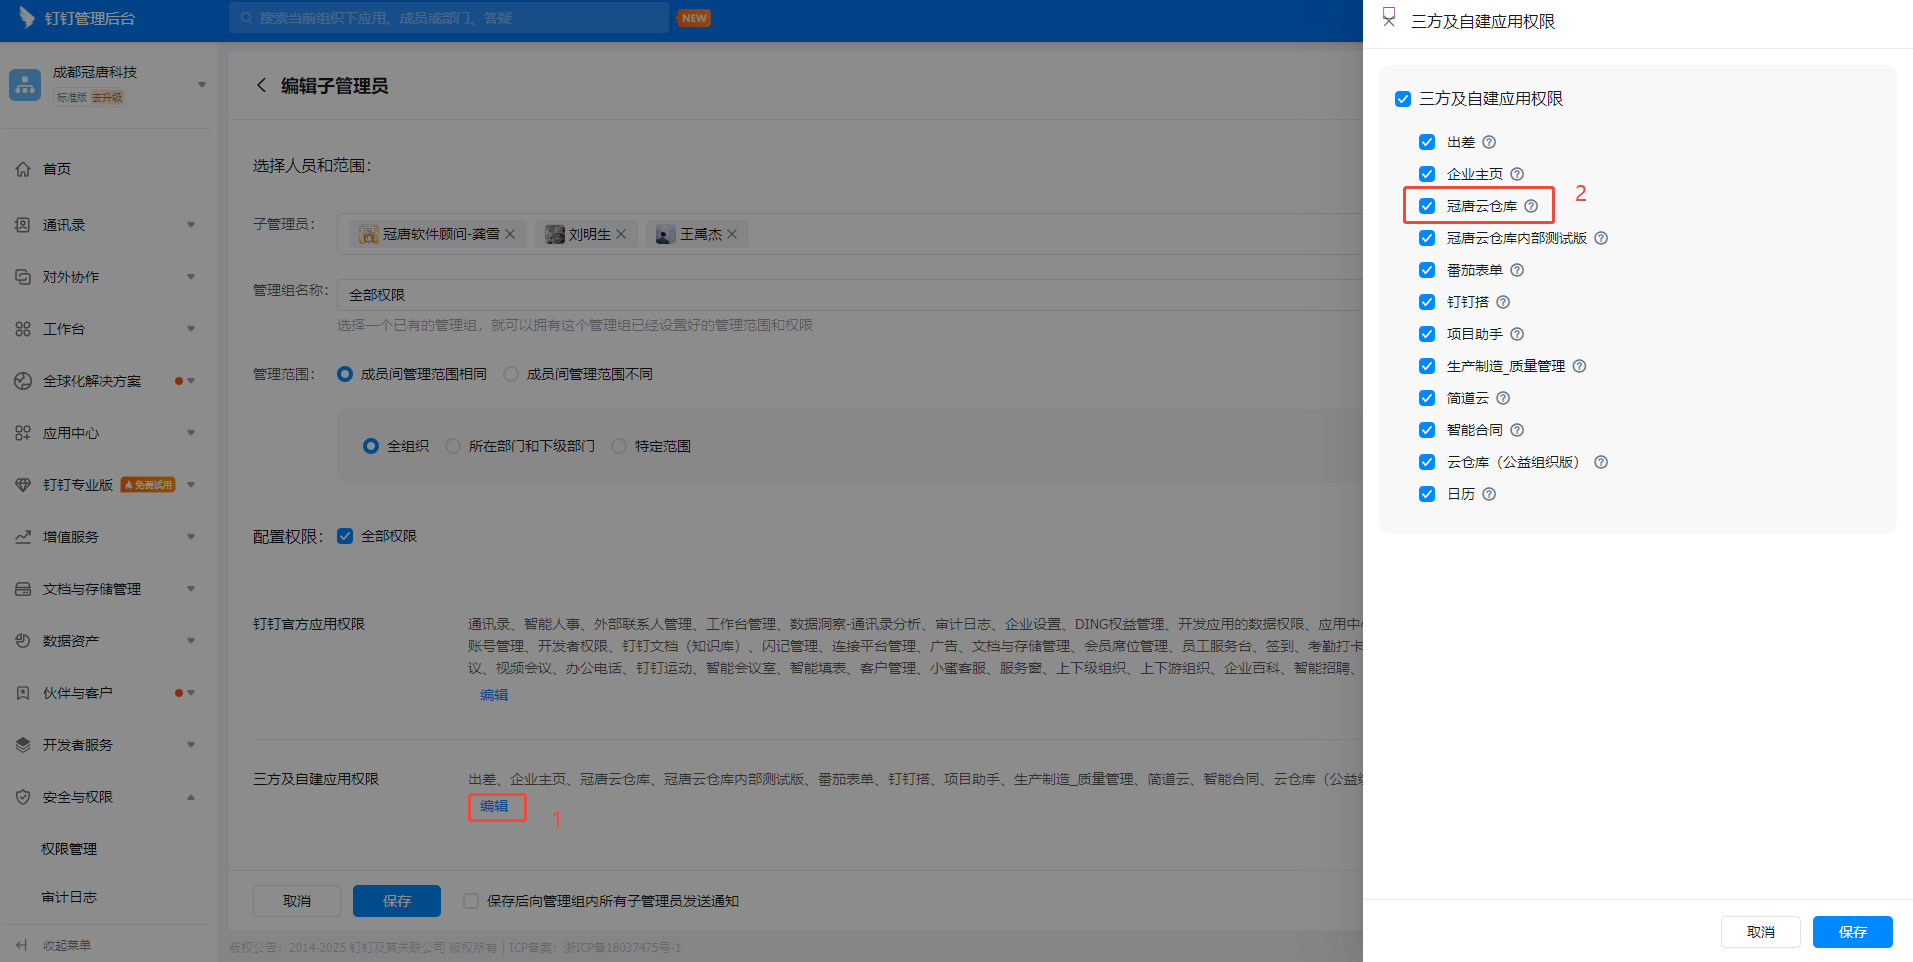Viewport: 1913px width, 962px height.
Task: Uncheck the 简道云 permission
Action: pyautogui.click(x=1427, y=398)
